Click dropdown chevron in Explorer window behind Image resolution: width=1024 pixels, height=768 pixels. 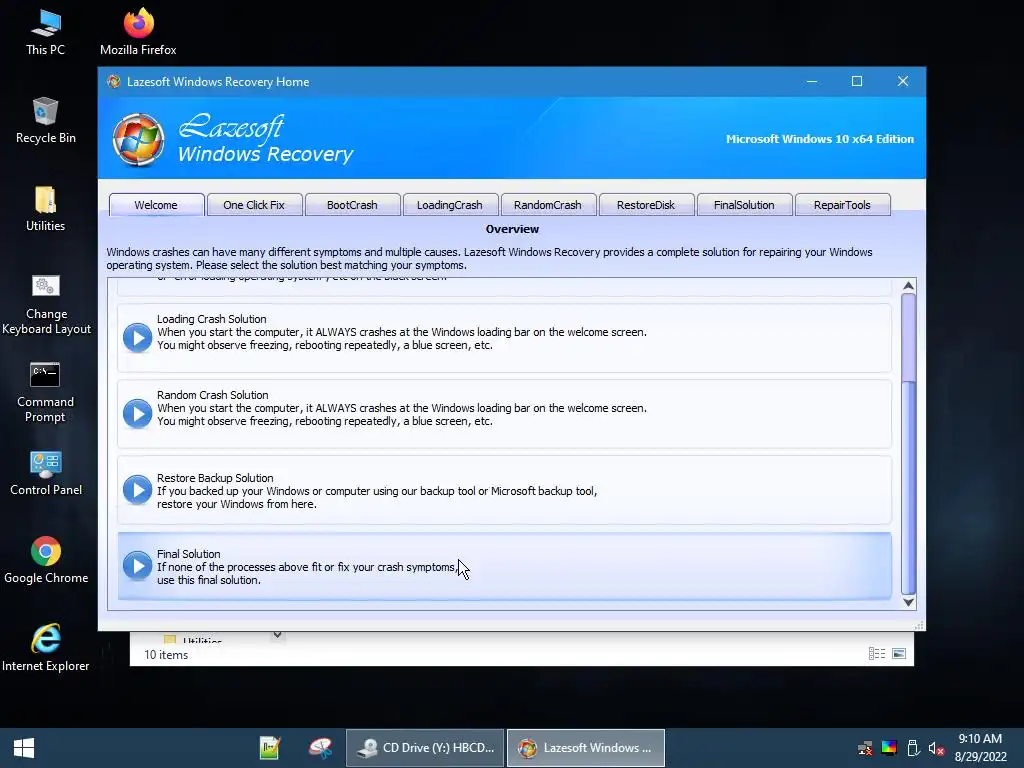coord(278,635)
